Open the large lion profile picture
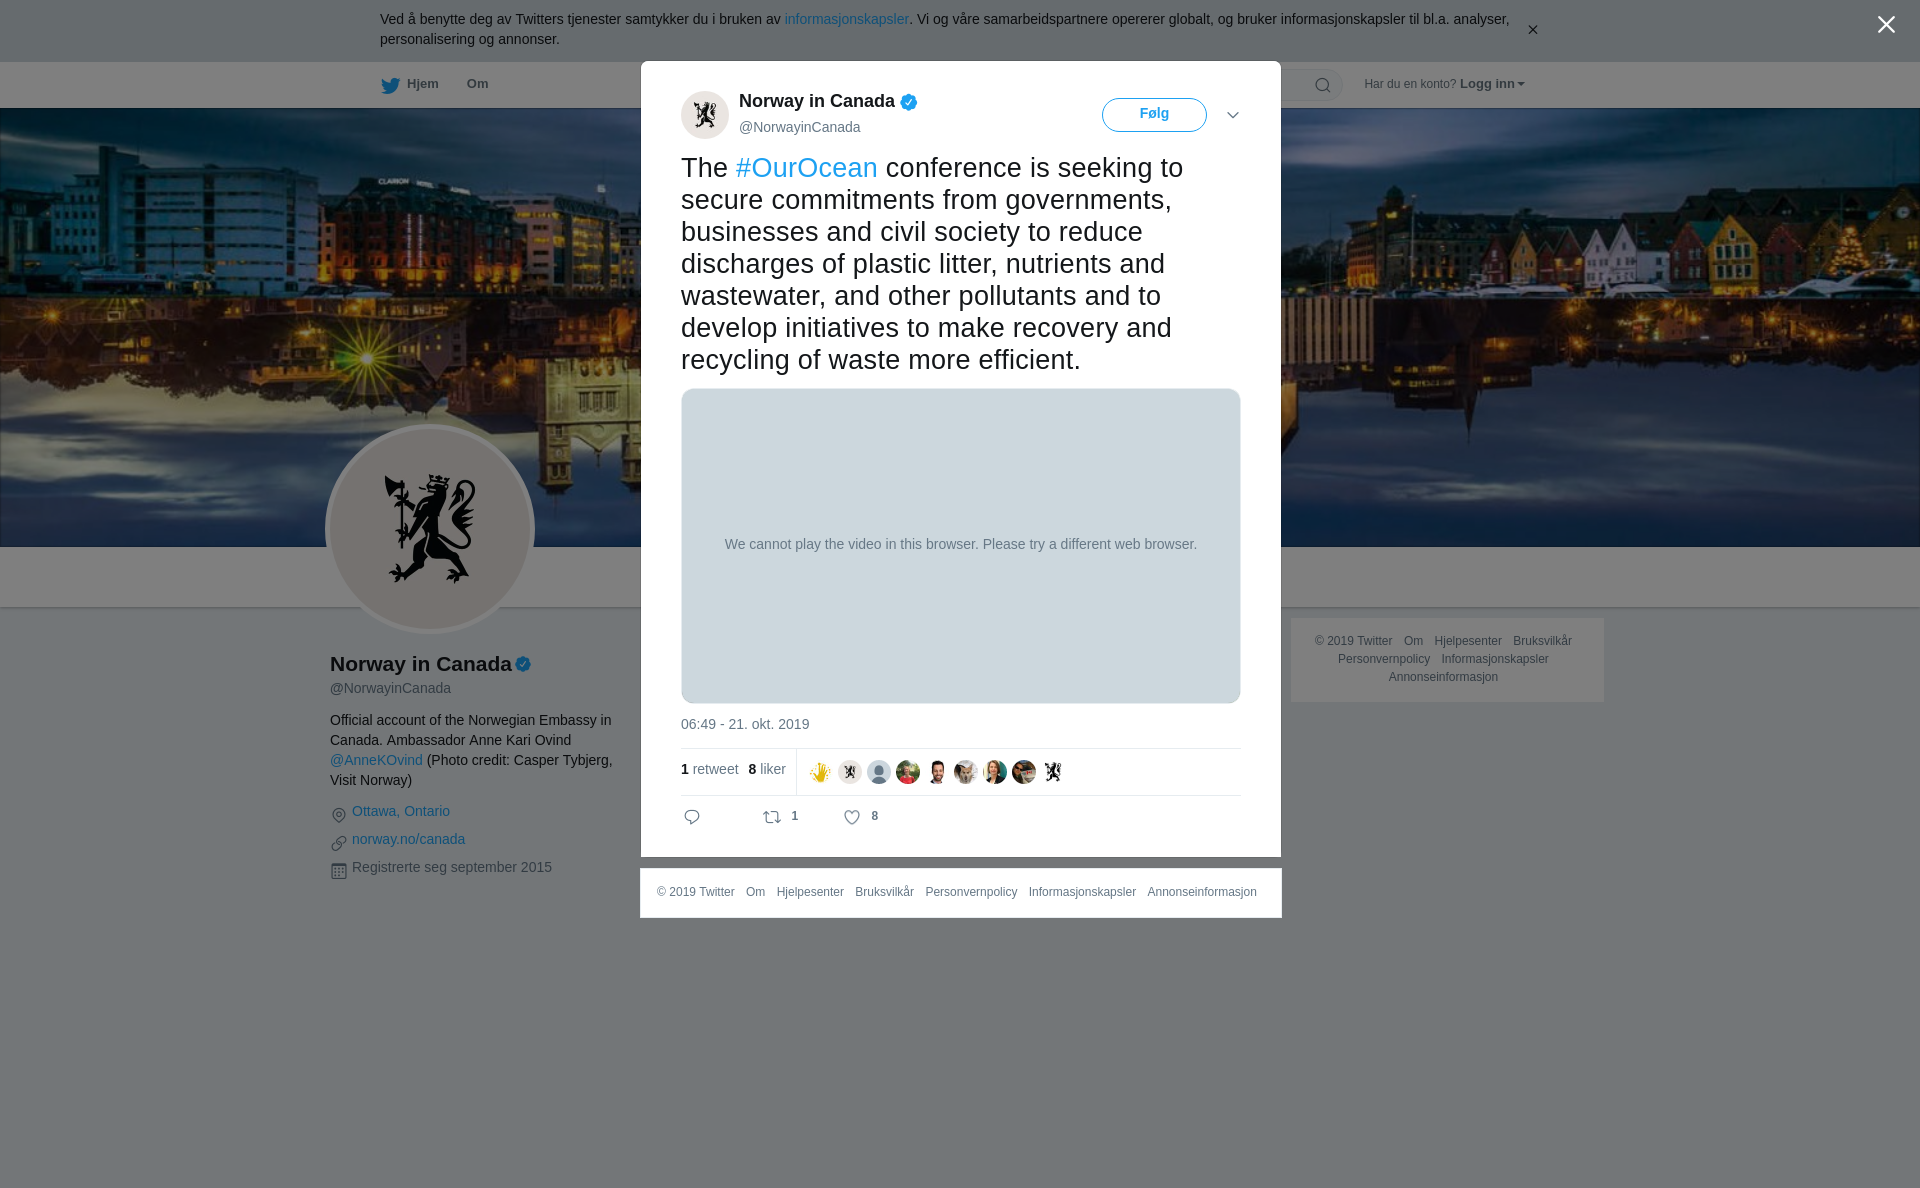This screenshot has width=1920, height=1188. pos(430,528)
